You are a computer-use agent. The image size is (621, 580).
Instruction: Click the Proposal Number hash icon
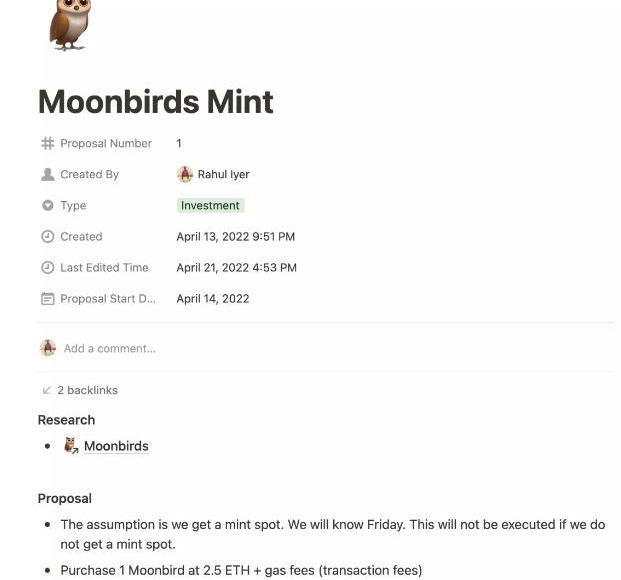(48, 143)
